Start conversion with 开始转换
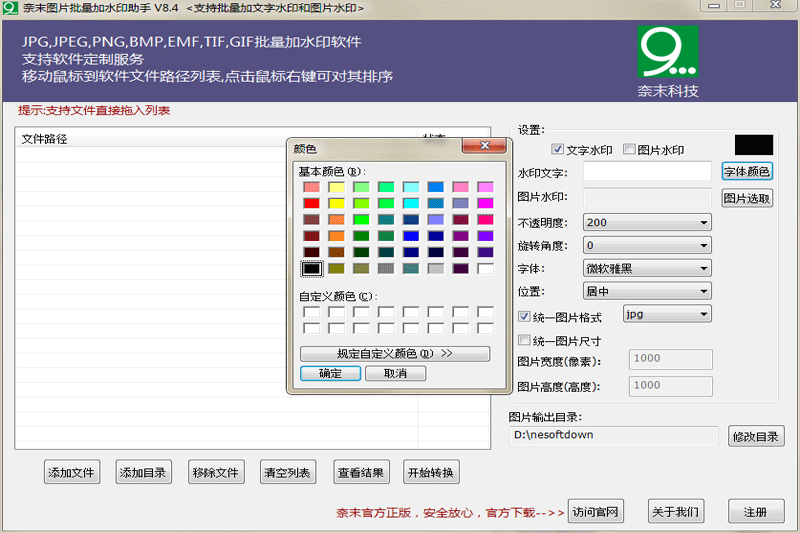Screen dimensions: 800x533 pos(431,472)
